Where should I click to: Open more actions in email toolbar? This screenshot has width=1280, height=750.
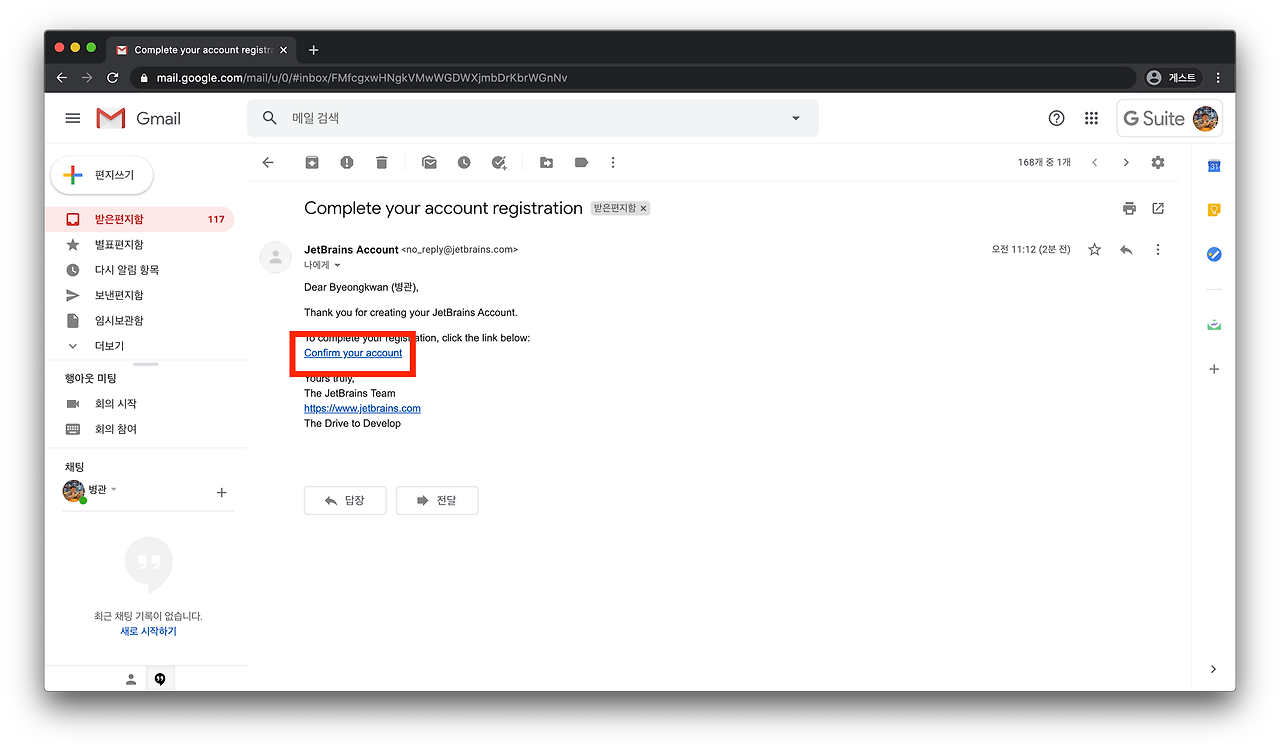tap(613, 162)
